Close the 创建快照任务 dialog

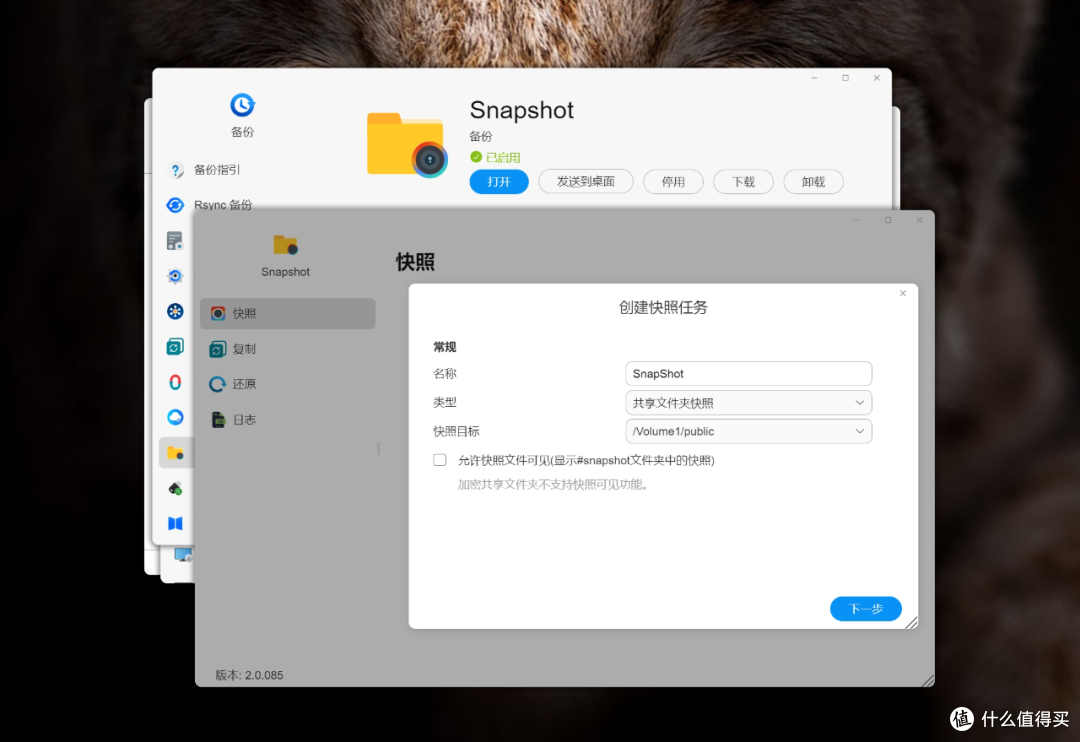[x=903, y=293]
